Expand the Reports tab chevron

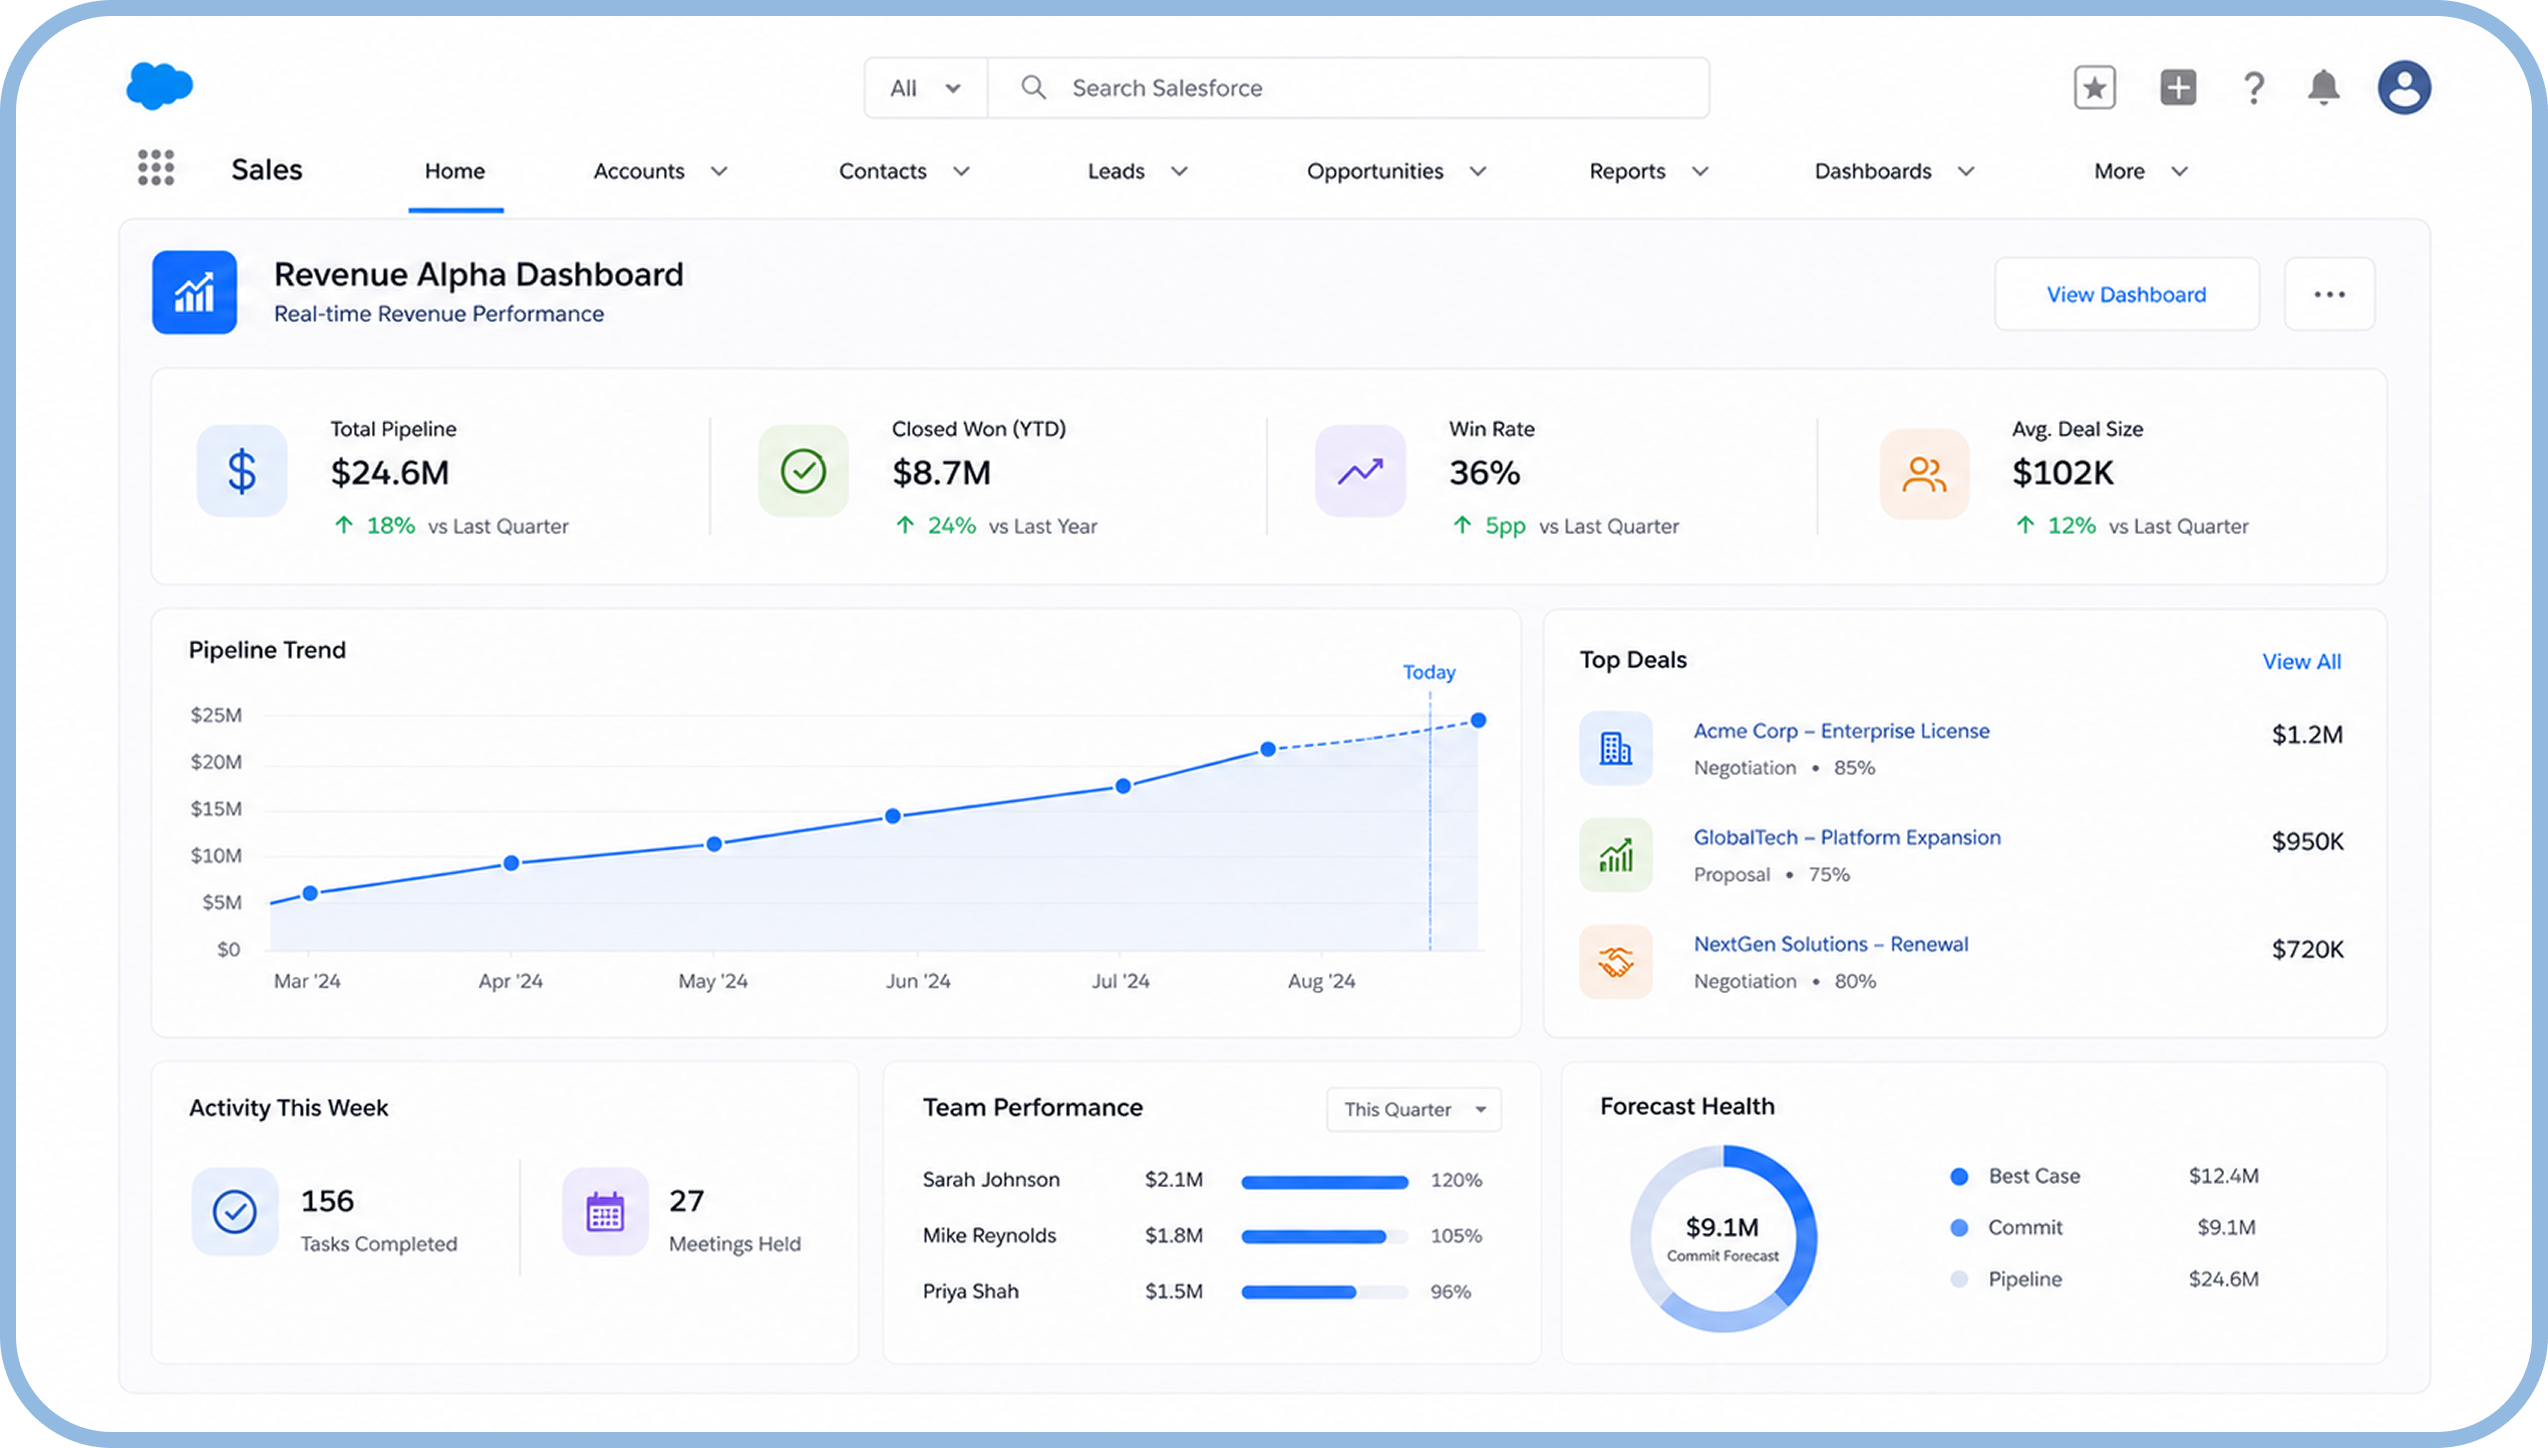(x=1699, y=172)
